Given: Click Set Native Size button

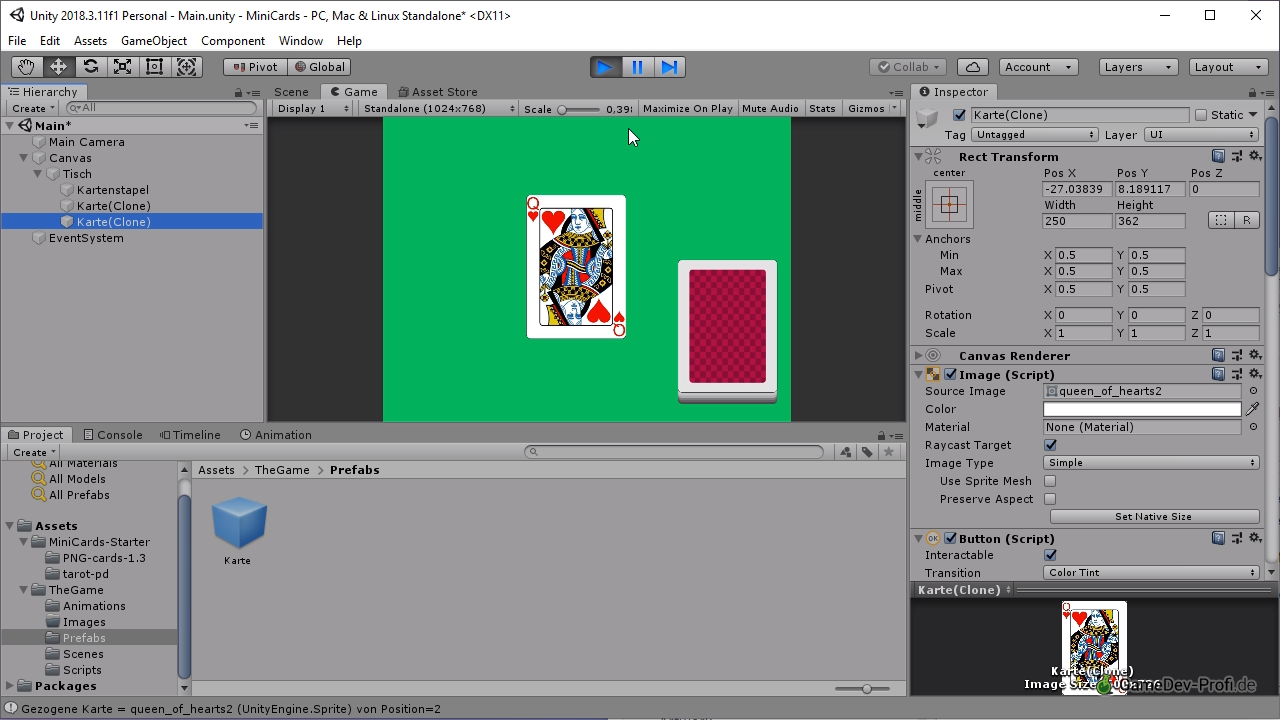Looking at the screenshot, I should 1154,517.
